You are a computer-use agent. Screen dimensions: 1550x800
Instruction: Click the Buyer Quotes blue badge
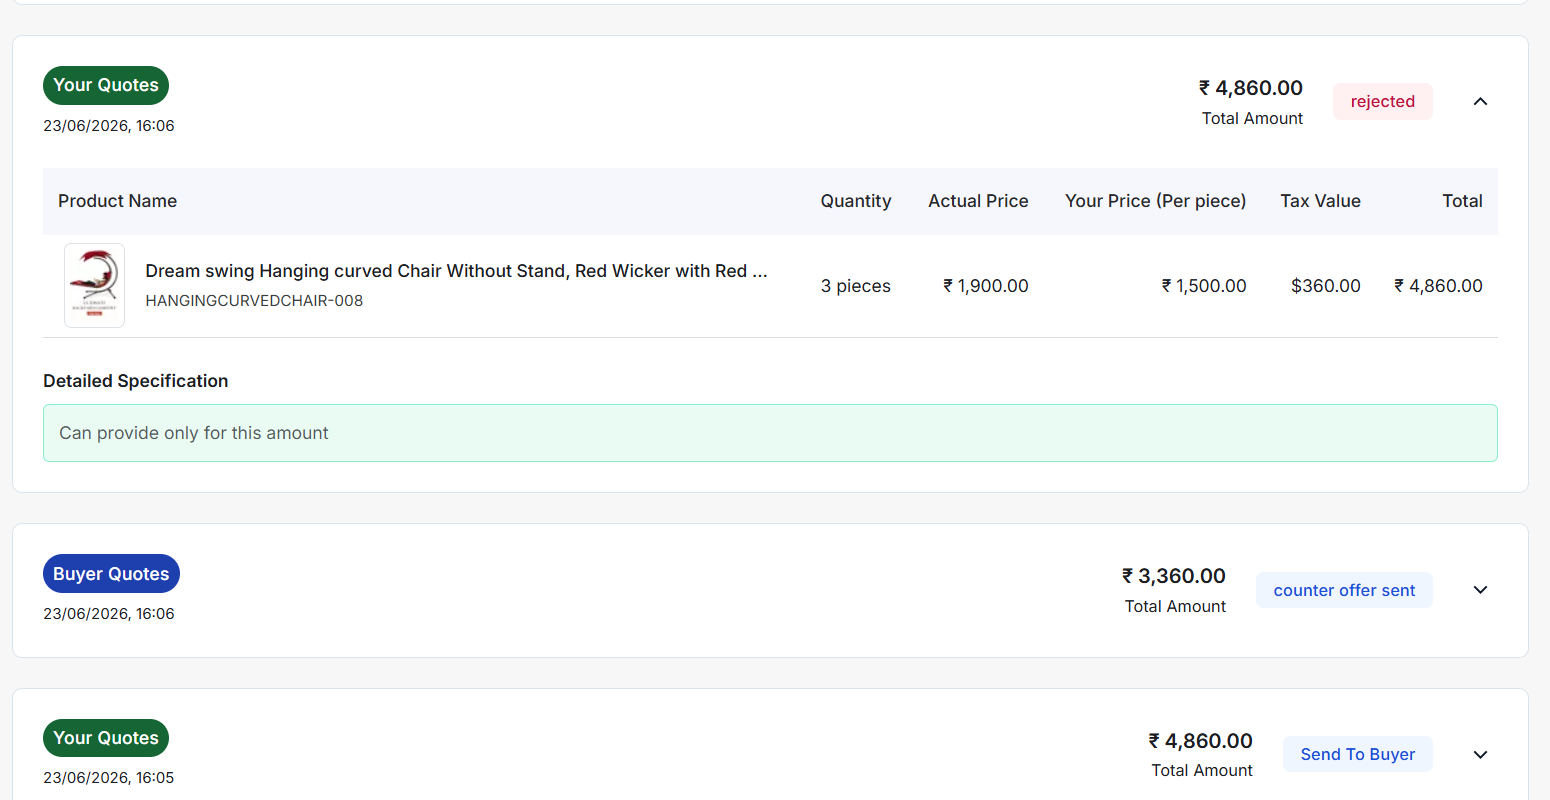[x=111, y=574]
